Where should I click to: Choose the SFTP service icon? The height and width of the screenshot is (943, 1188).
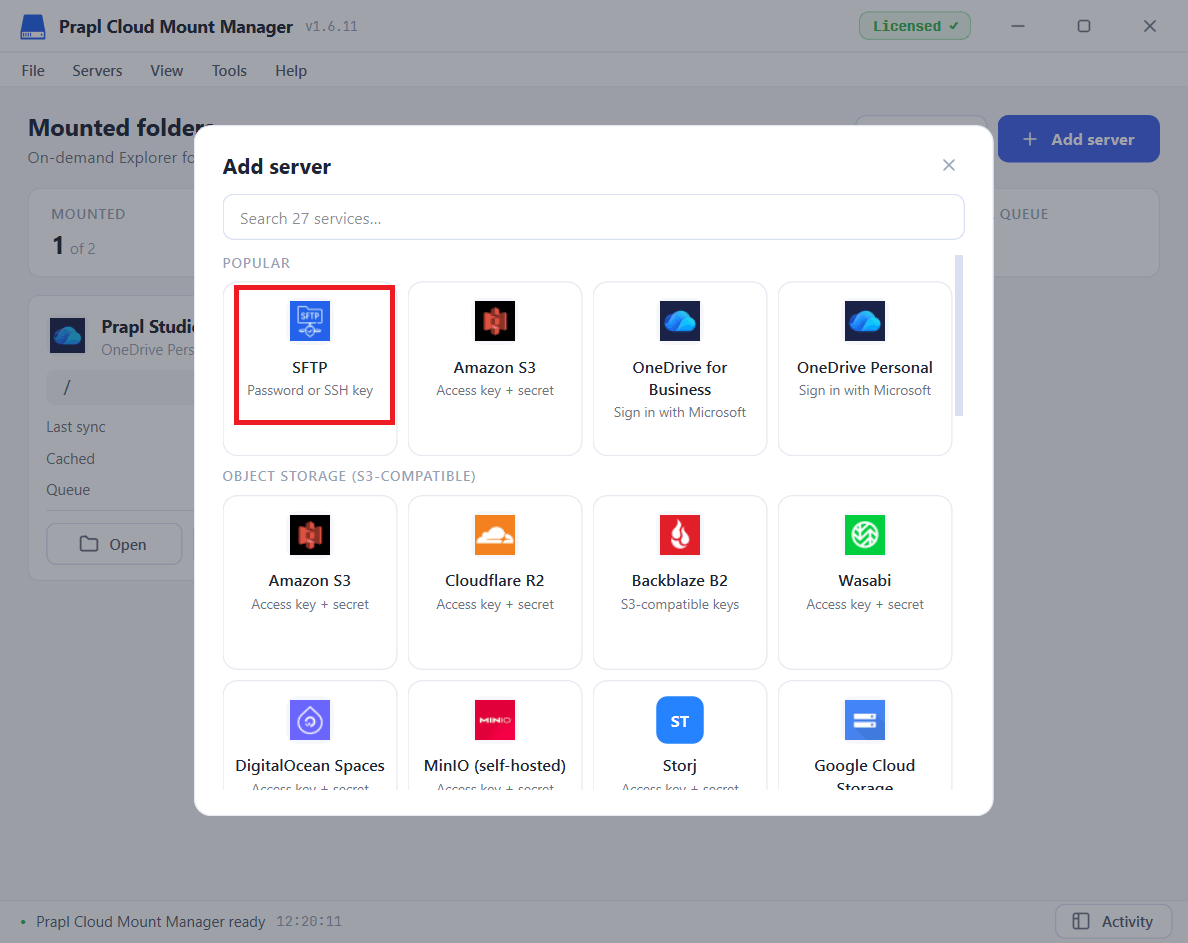pyautogui.click(x=309, y=321)
